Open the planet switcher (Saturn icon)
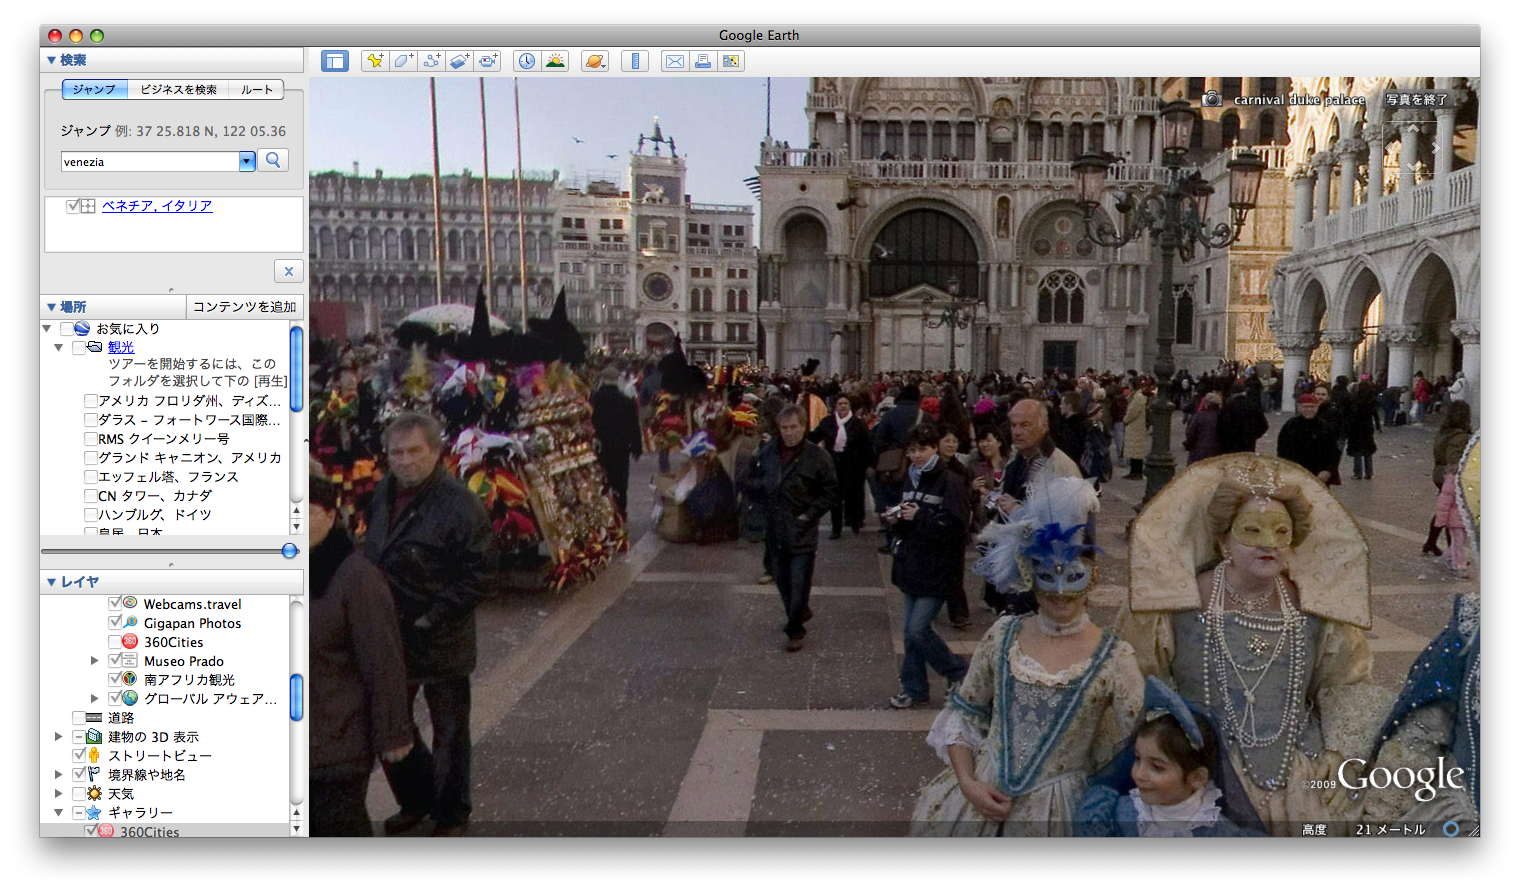Image resolution: width=1520 pixels, height=892 pixels. pyautogui.click(x=595, y=61)
